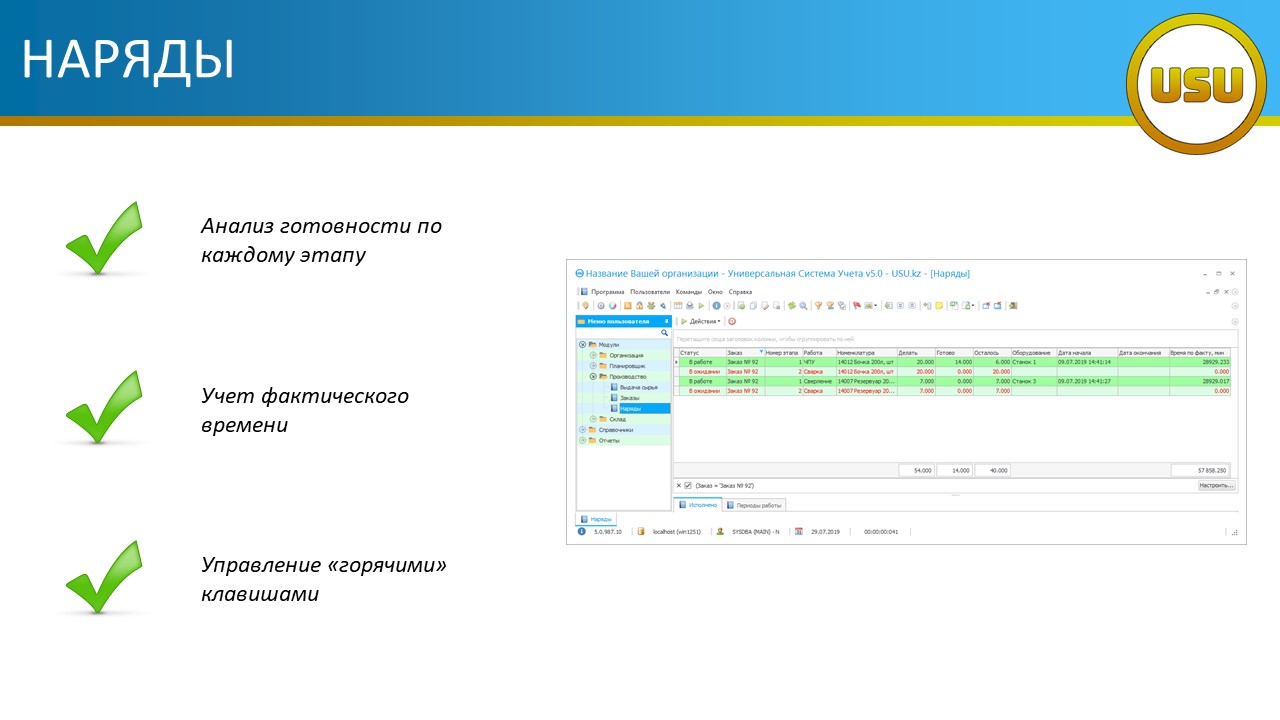Expand the Организация folder

coord(592,355)
